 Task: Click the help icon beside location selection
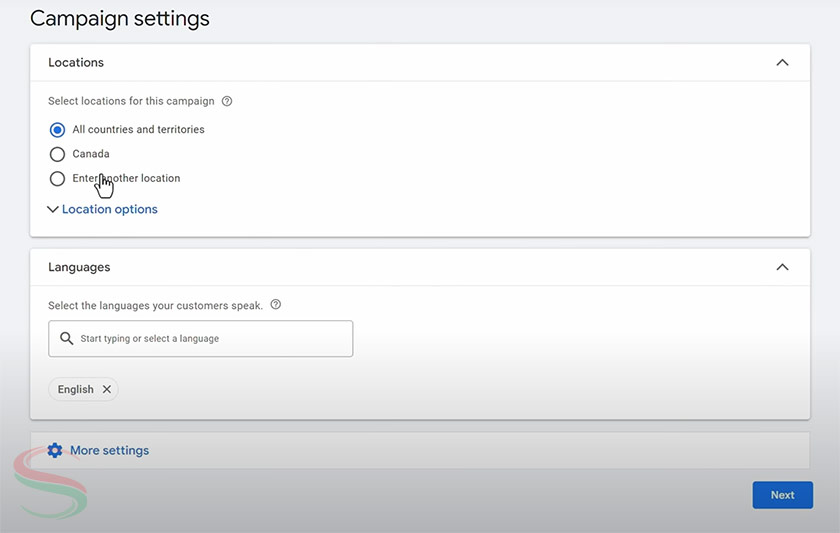point(227,101)
